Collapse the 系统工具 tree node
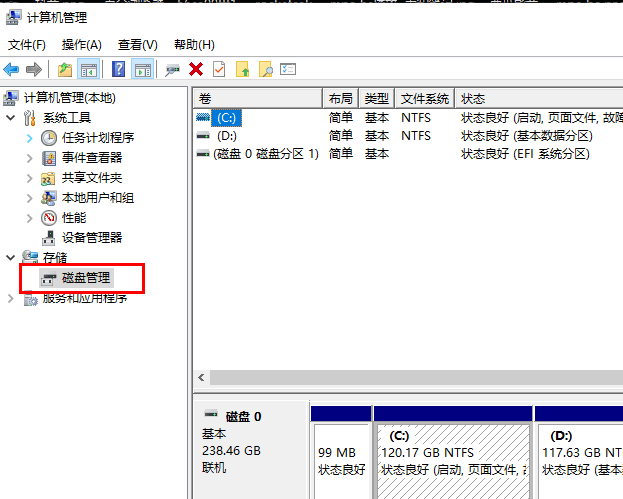 [x=11, y=118]
